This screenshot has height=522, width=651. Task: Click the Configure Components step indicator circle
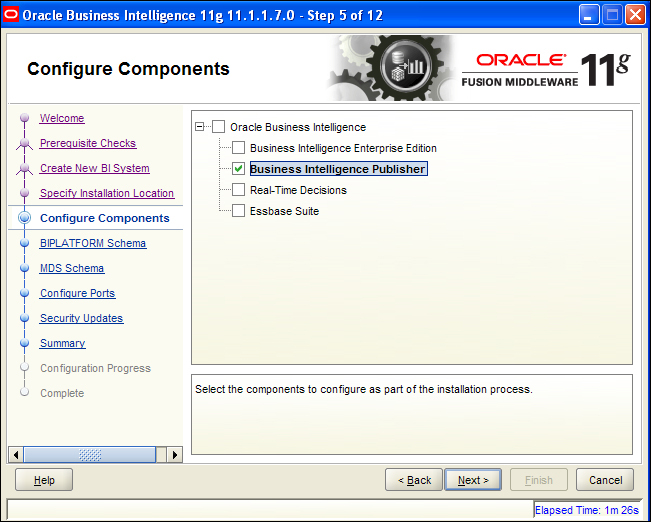point(24,218)
